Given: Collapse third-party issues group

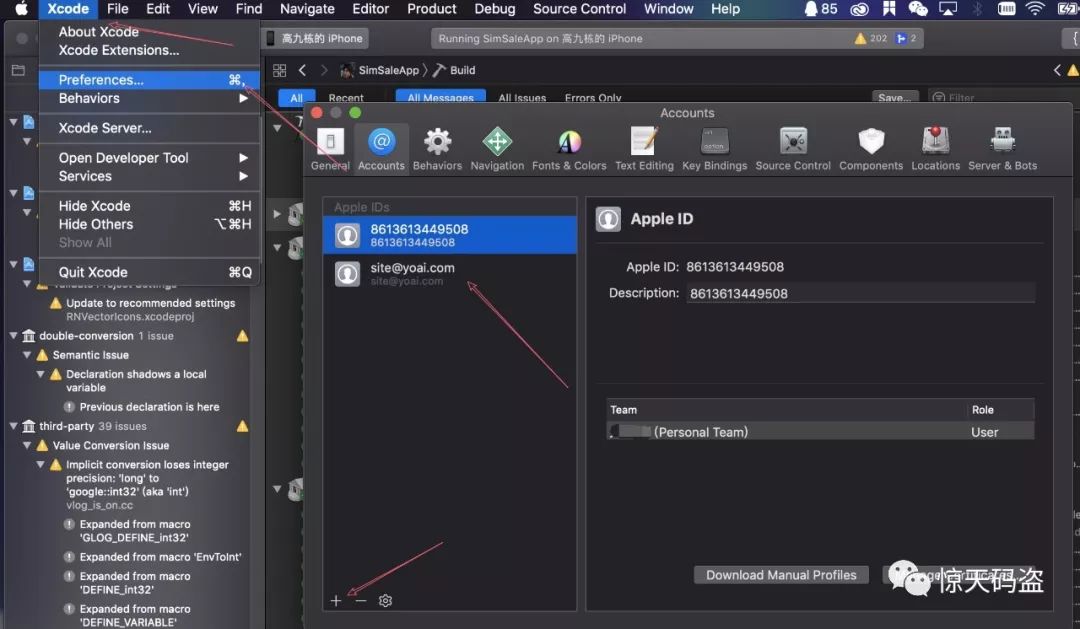Looking at the screenshot, I should [x=13, y=426].
